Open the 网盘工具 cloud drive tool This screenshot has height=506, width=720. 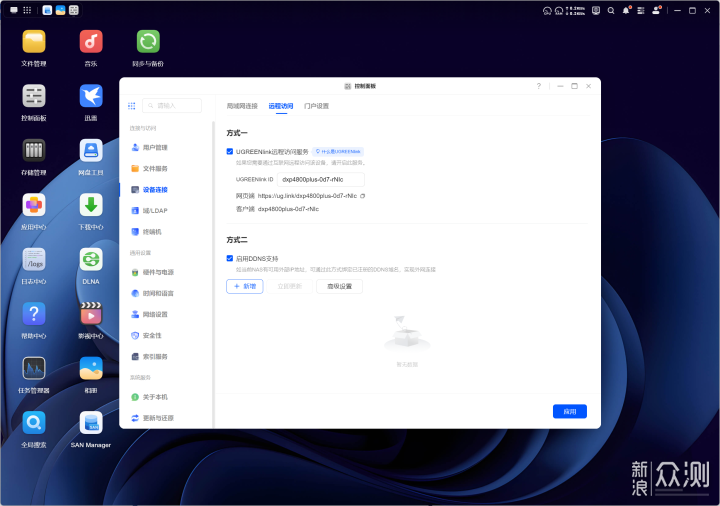pyautogui.click(x=91, y=151)
